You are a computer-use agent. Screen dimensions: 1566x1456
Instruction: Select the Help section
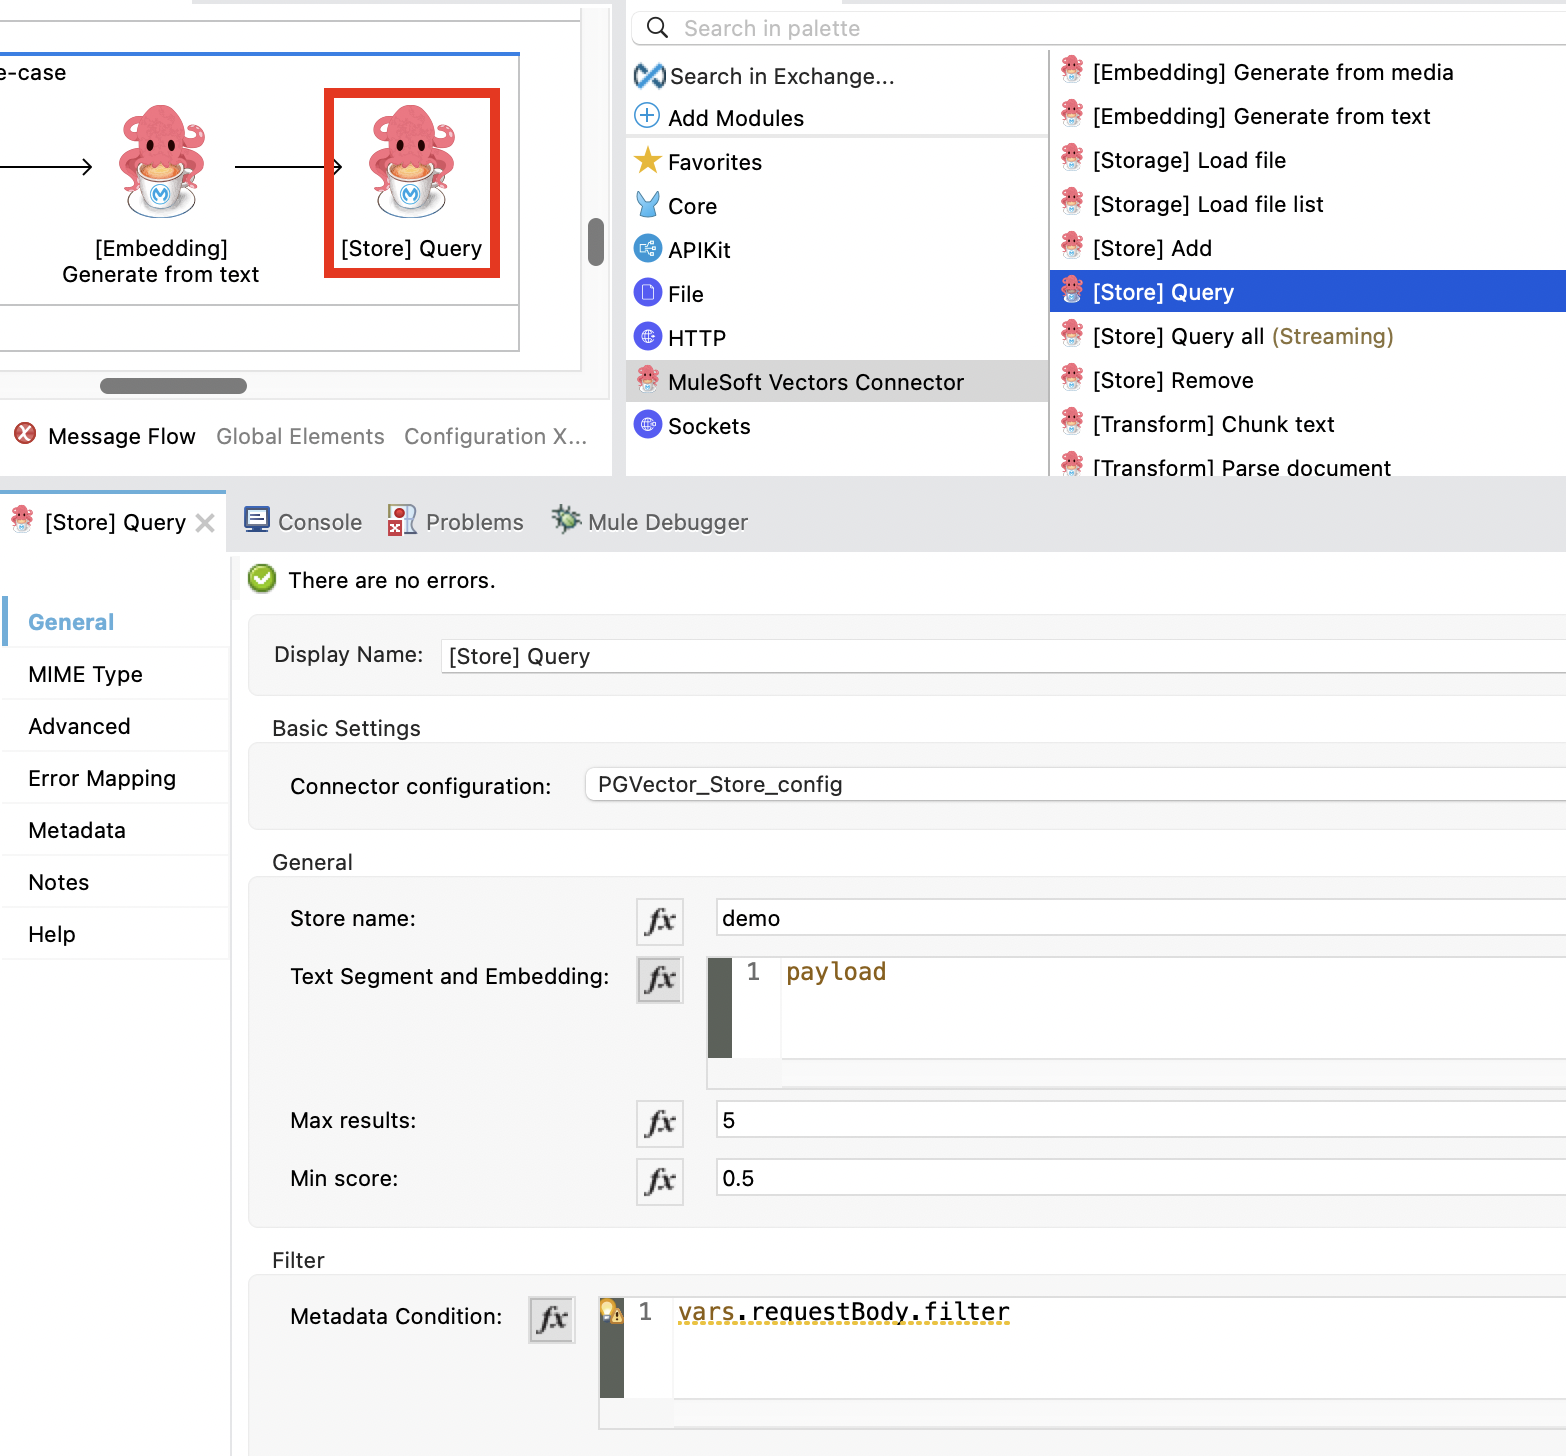(x=115, y=934)
